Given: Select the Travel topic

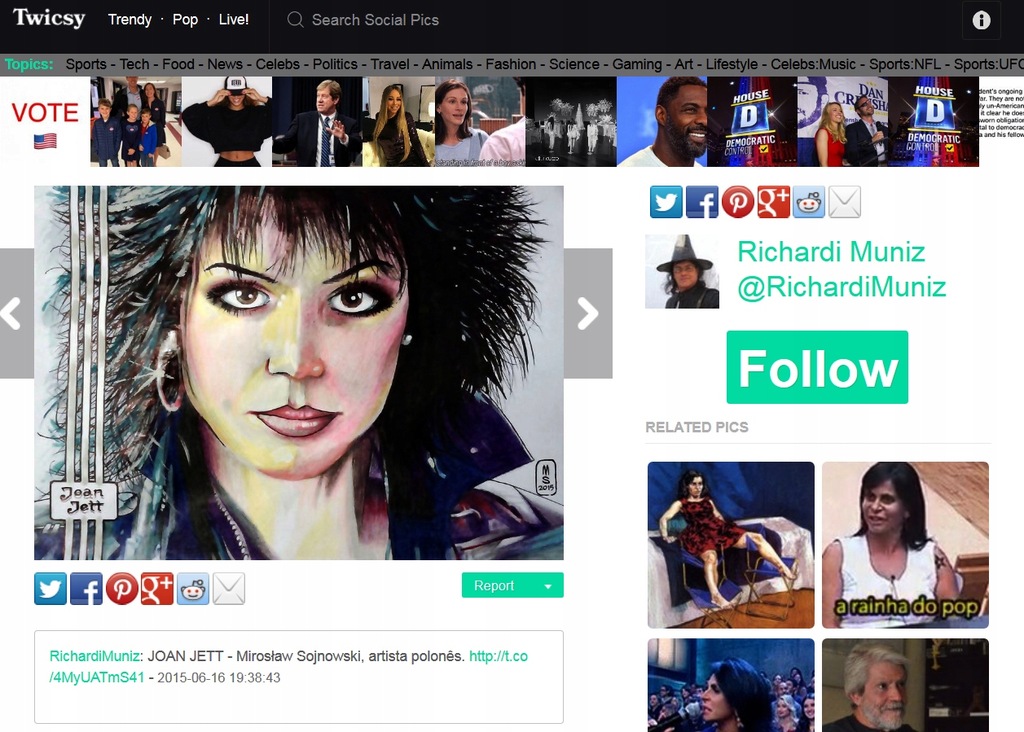Looking at the screenshot, I should coord(390,64).
